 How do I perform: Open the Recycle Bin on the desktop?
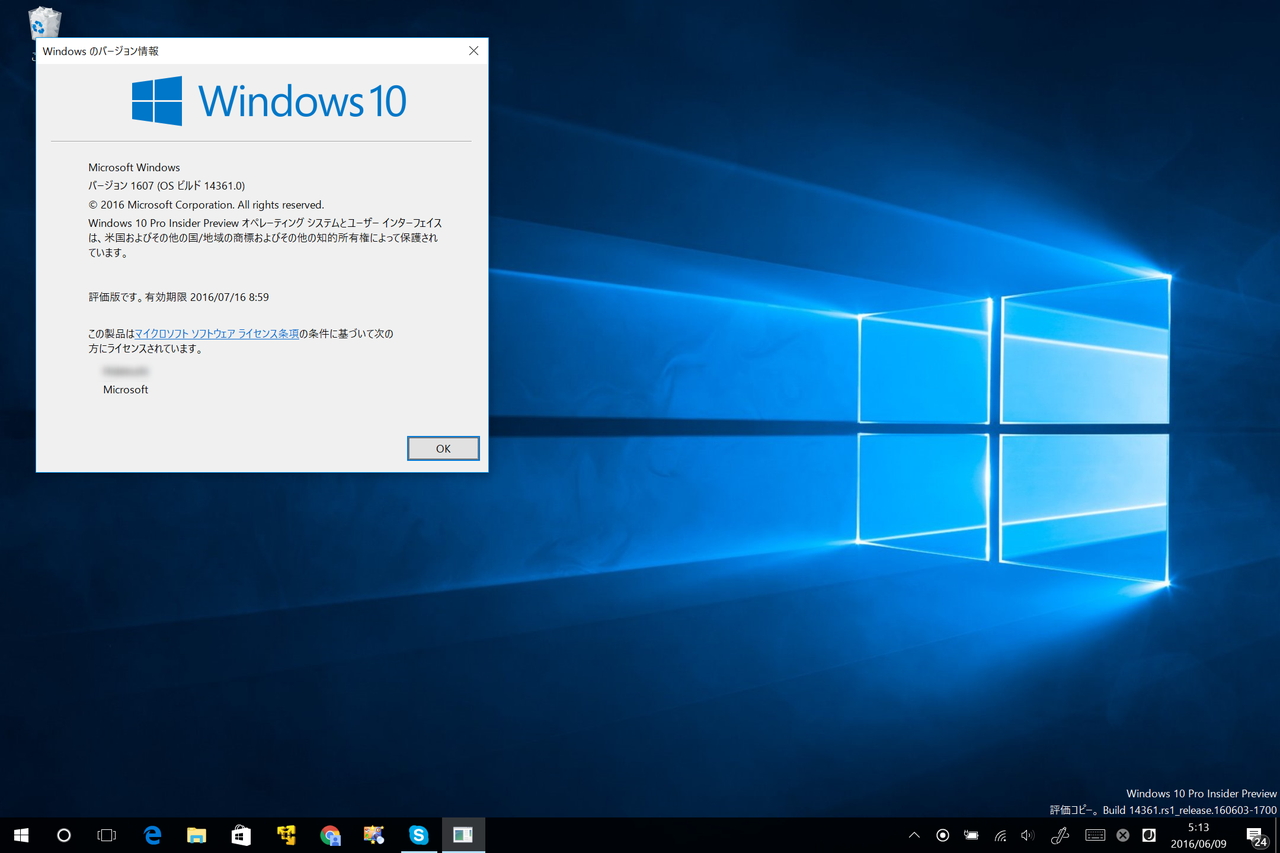pyautogui.click(x=45, y=24)
